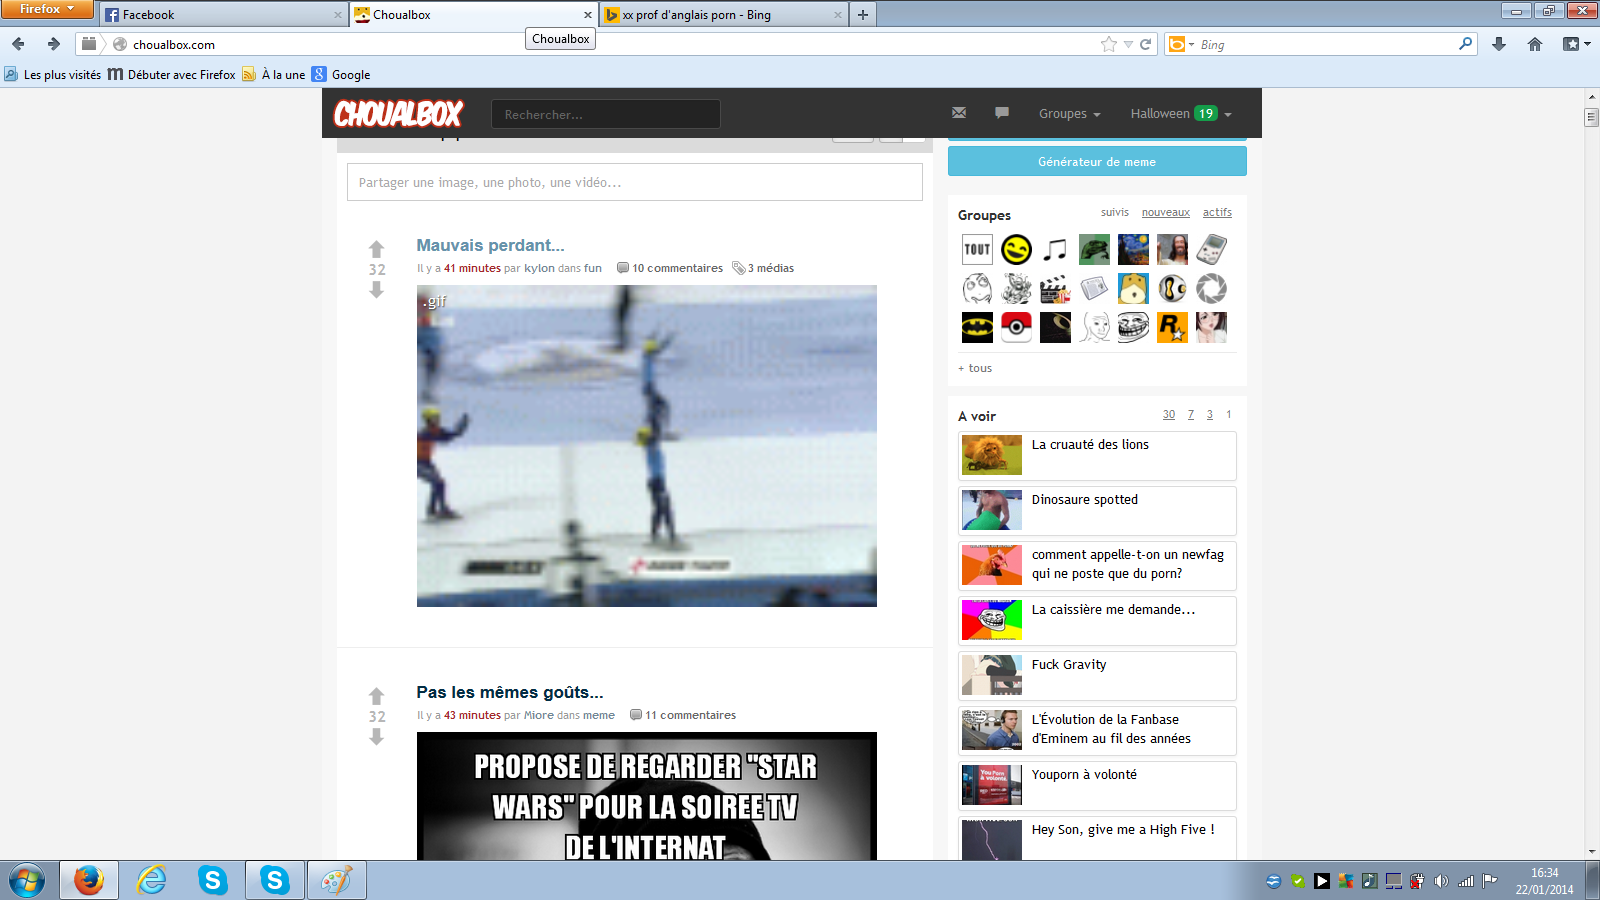1600x900 pixels.
Task: Open the Pokéball group icon
Action: [1016, 327]
